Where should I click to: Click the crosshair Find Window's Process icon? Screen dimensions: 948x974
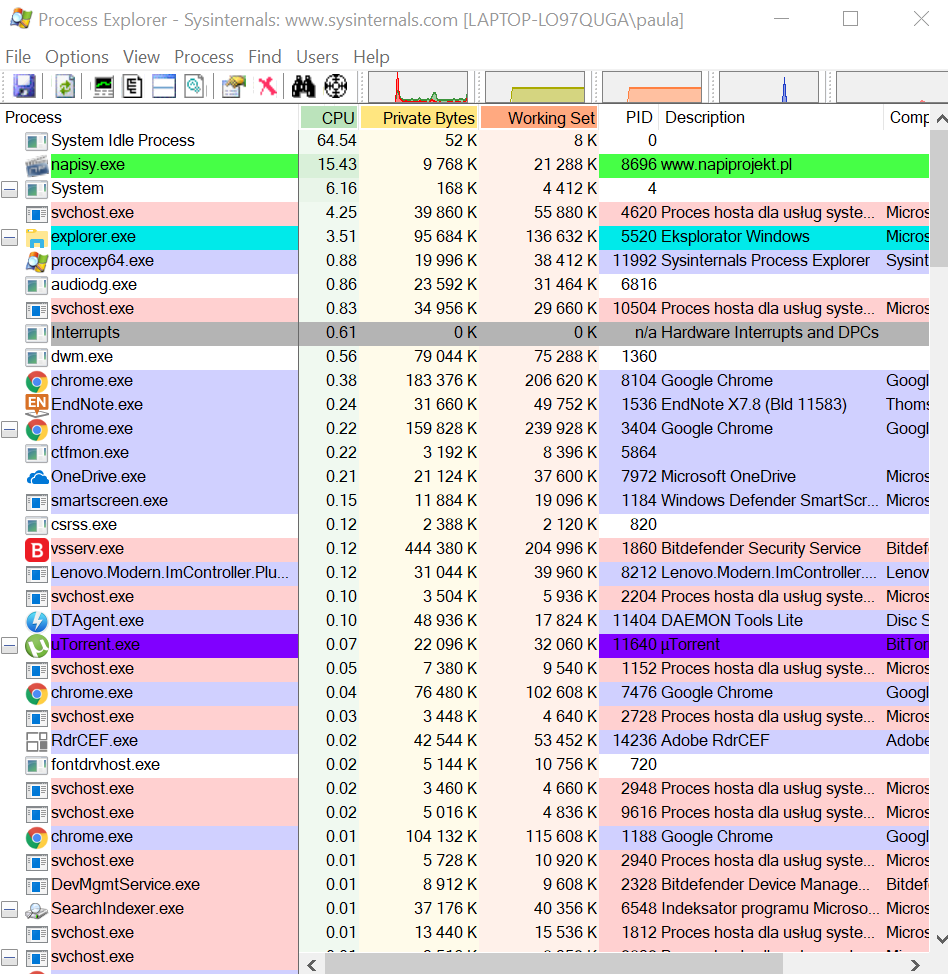point(336,86)
